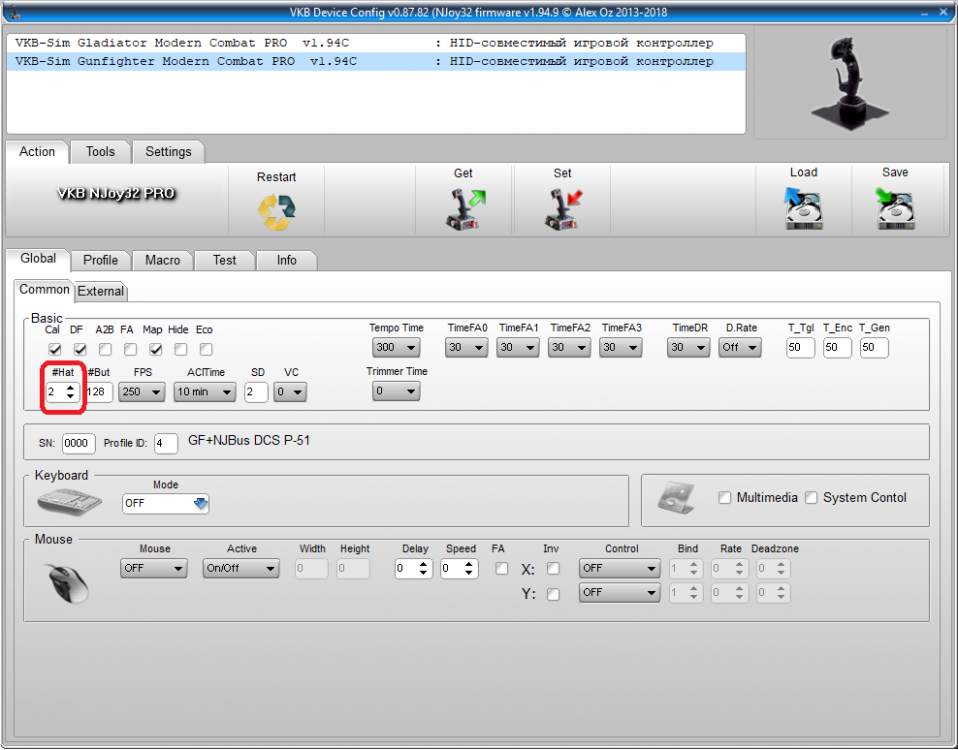Enable the Eco checkbox

point(207,349)
